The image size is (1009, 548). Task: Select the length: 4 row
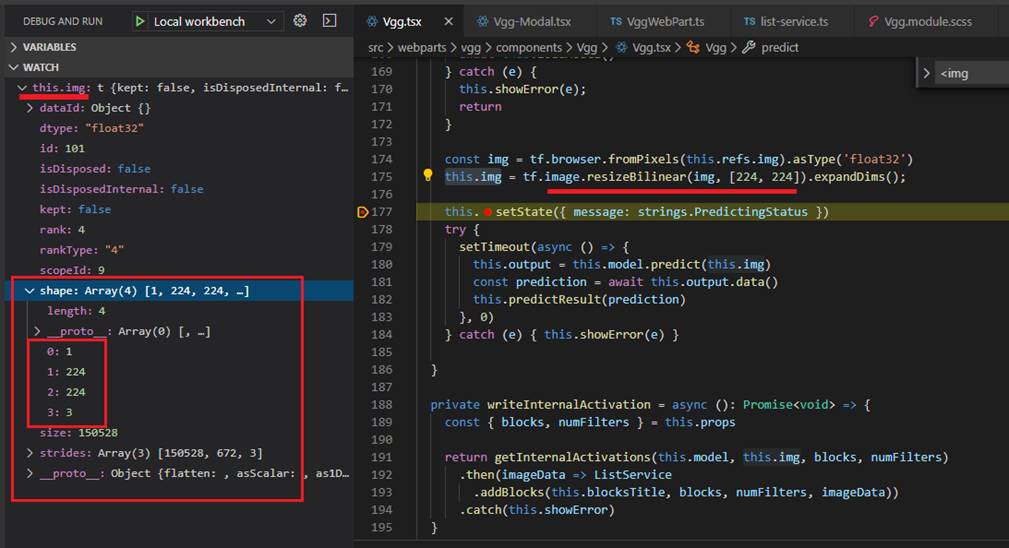click(x=179, y=311)
